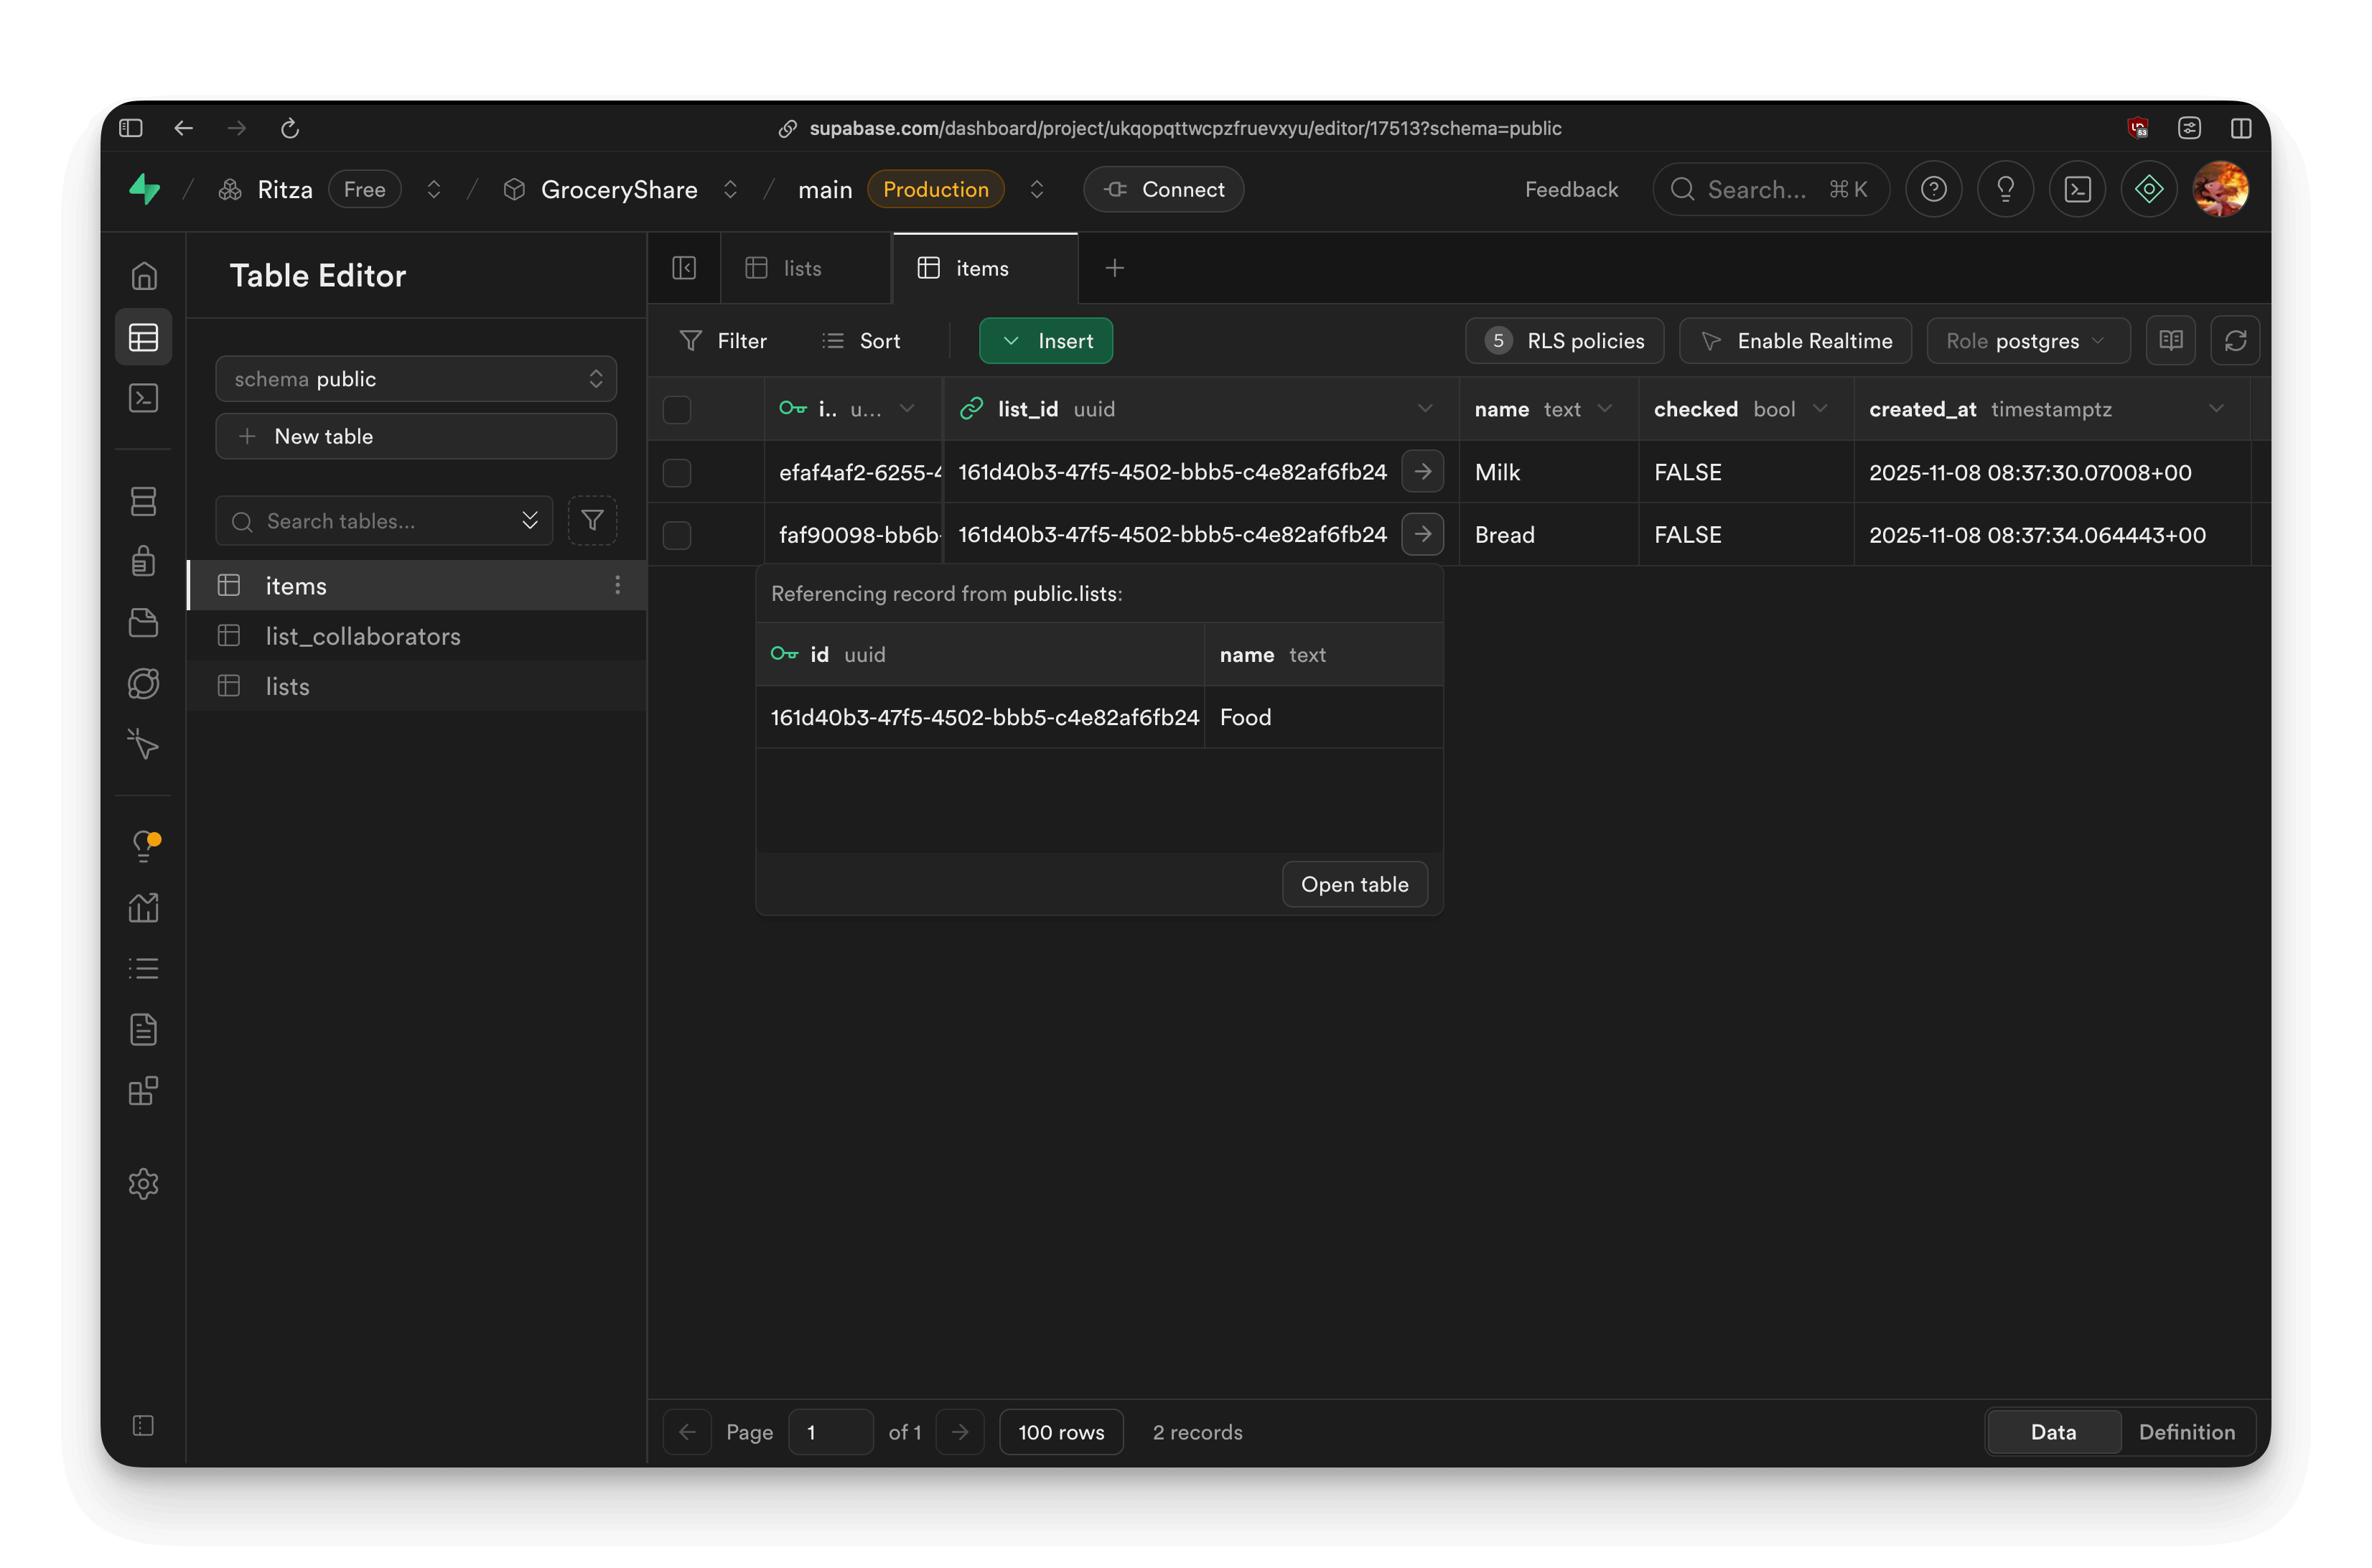Open the Authentication section in the sidebar

144,561
